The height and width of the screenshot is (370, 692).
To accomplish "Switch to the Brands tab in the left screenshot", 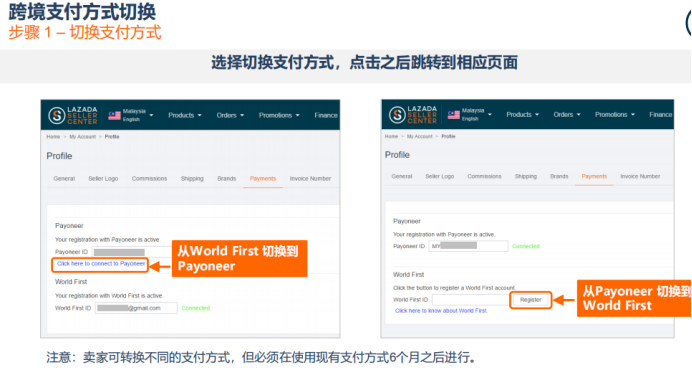I will [226, 178].
